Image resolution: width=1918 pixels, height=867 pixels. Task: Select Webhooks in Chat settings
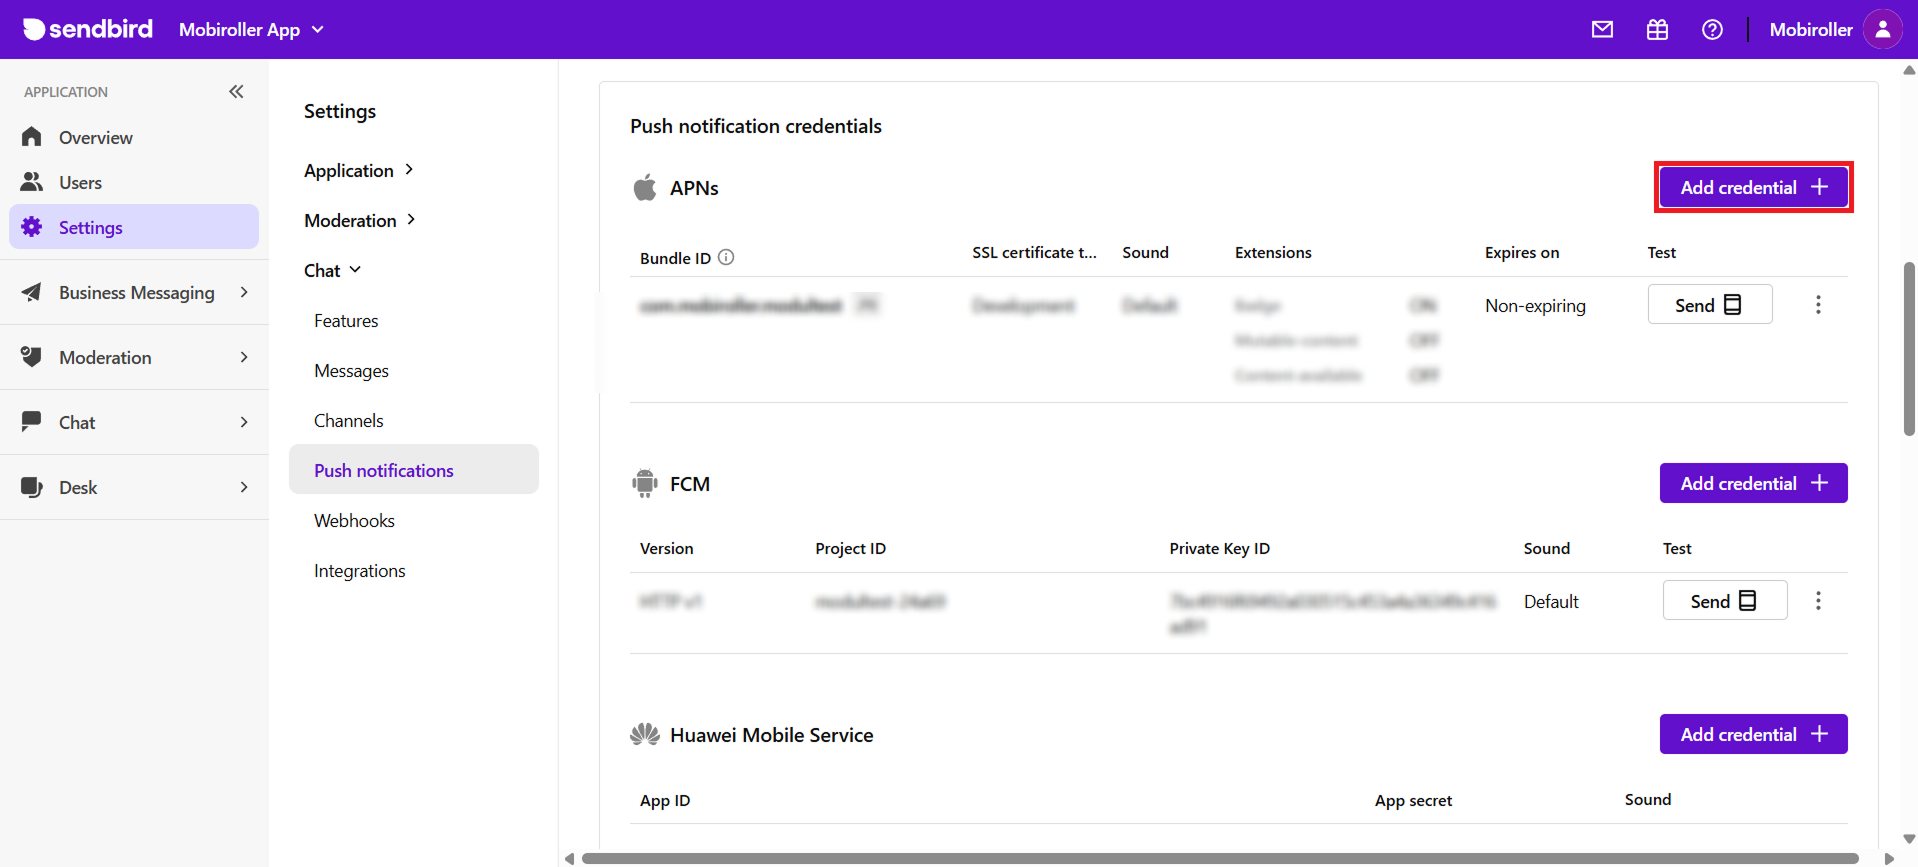354,520
